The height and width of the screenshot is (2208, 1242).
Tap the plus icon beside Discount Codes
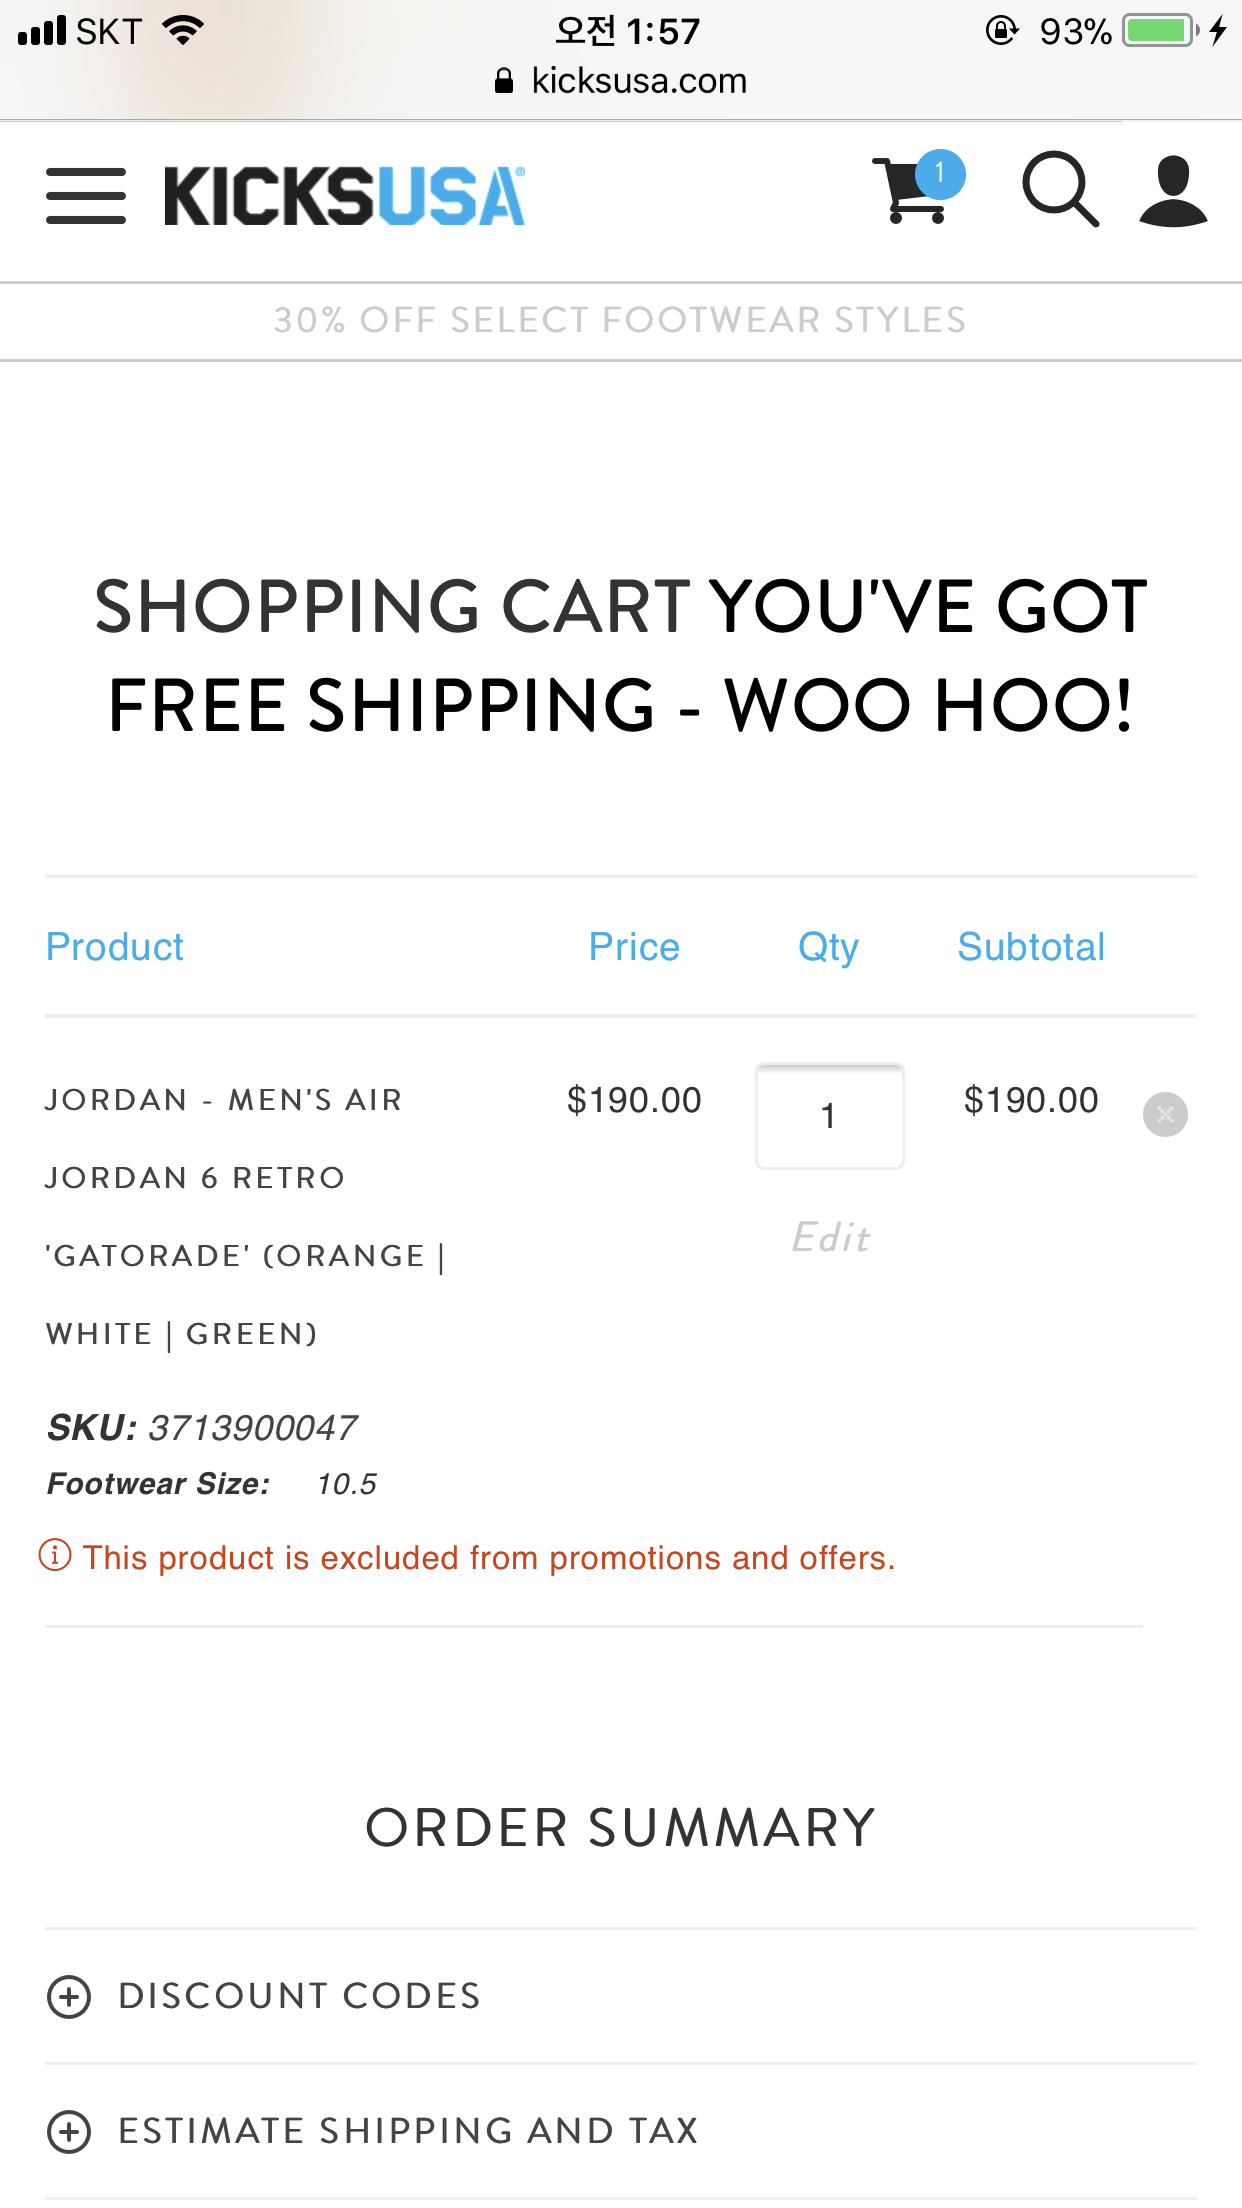69,1997
